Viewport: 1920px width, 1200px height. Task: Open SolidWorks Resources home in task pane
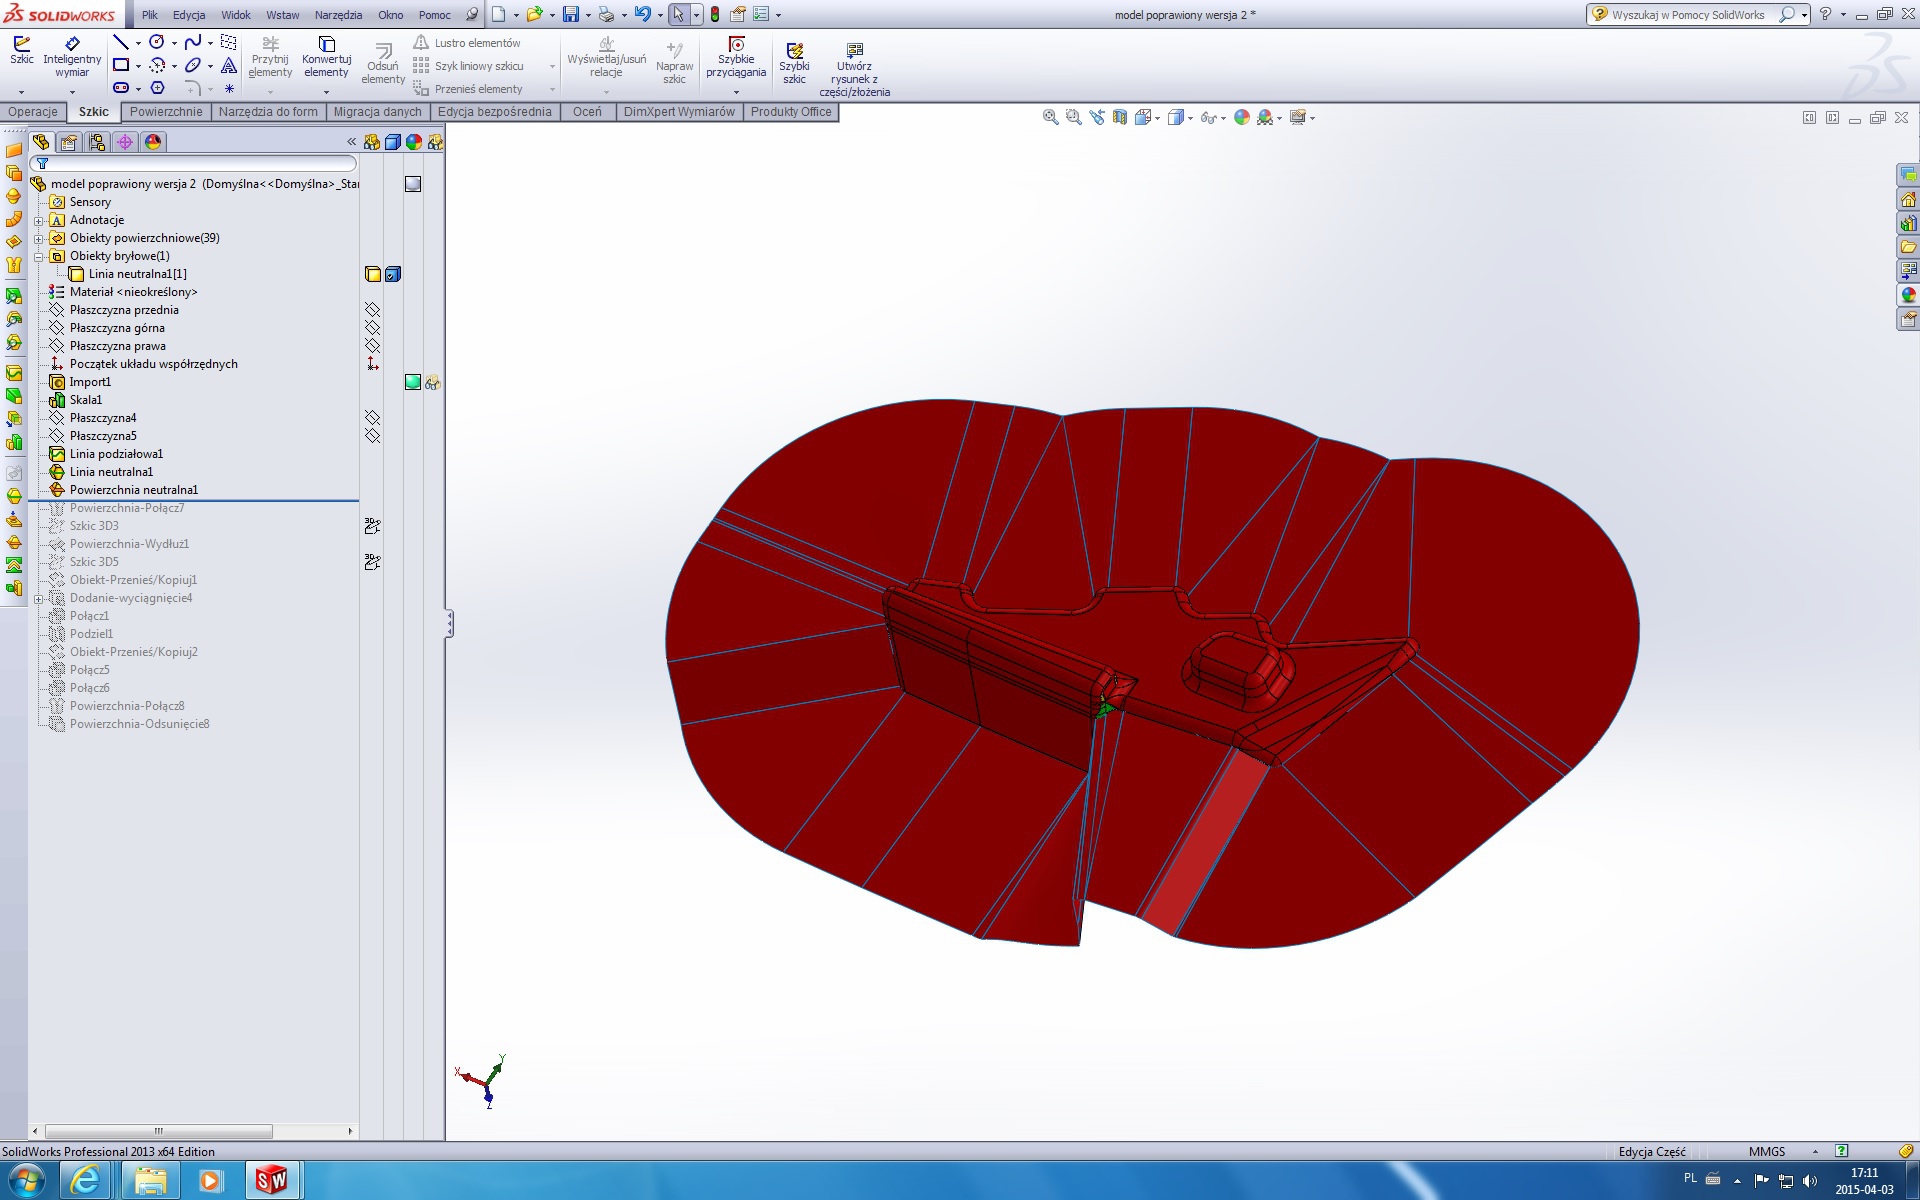tap(1908, 198)
